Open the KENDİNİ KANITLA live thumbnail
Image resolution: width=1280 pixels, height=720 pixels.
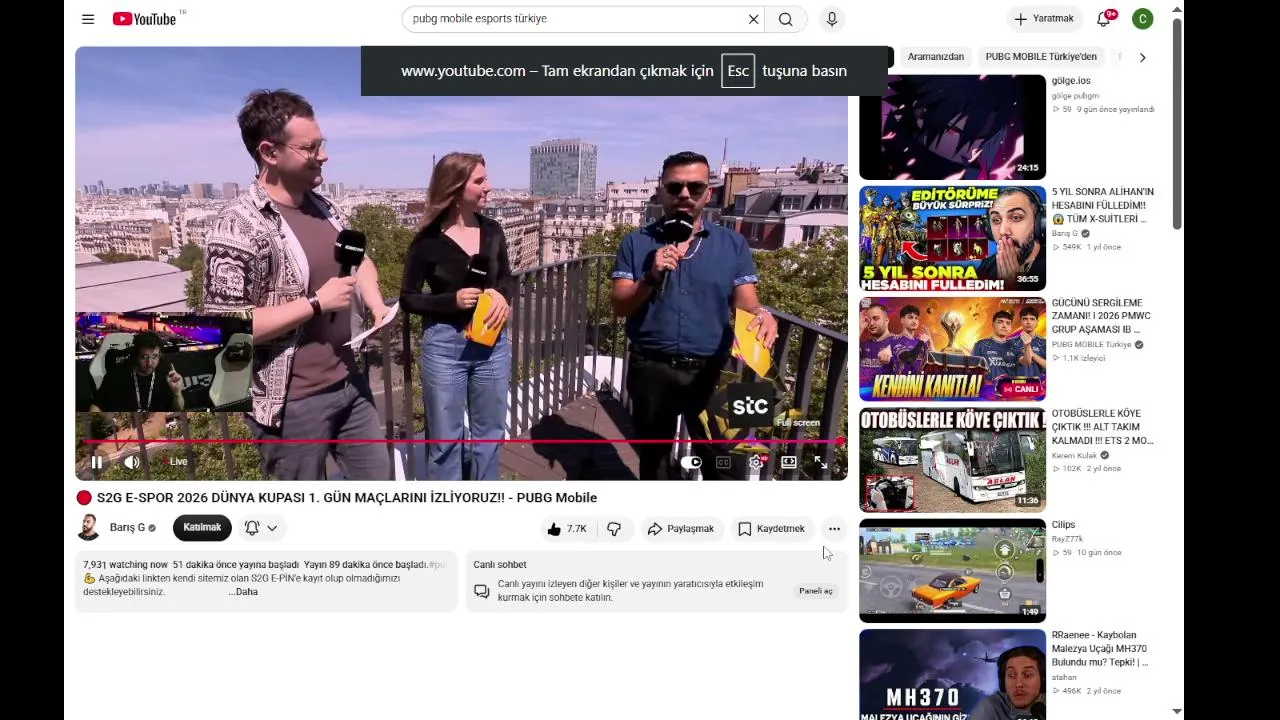point(952,349)
